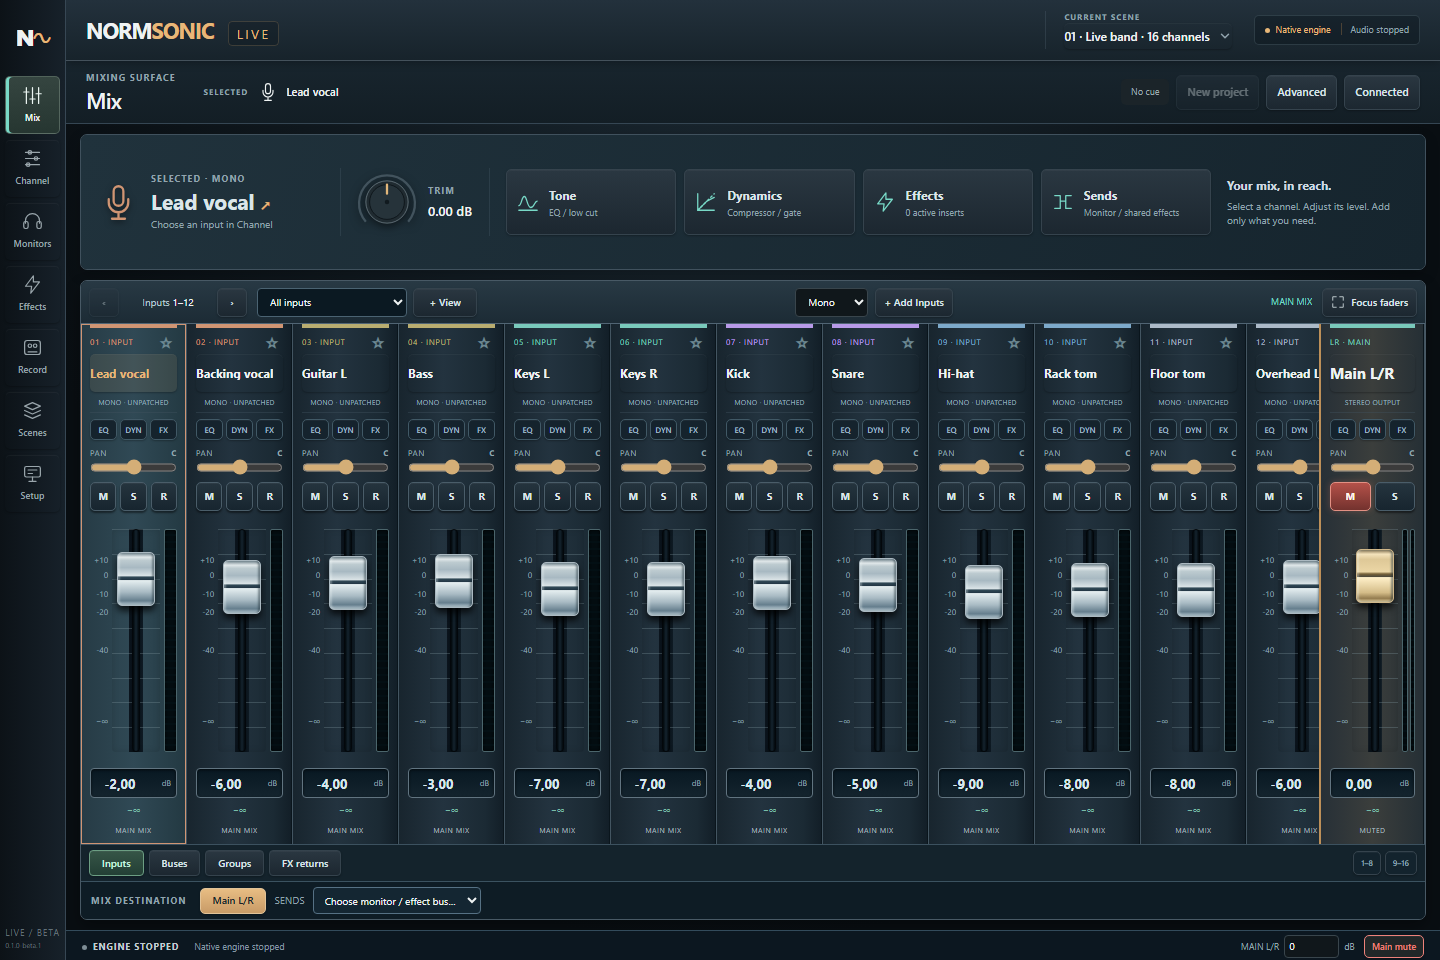The width and height of the screenshot is (1440, 960).
Task: Open the Dynamics compressor / gate card
Action: click(769, 202)
